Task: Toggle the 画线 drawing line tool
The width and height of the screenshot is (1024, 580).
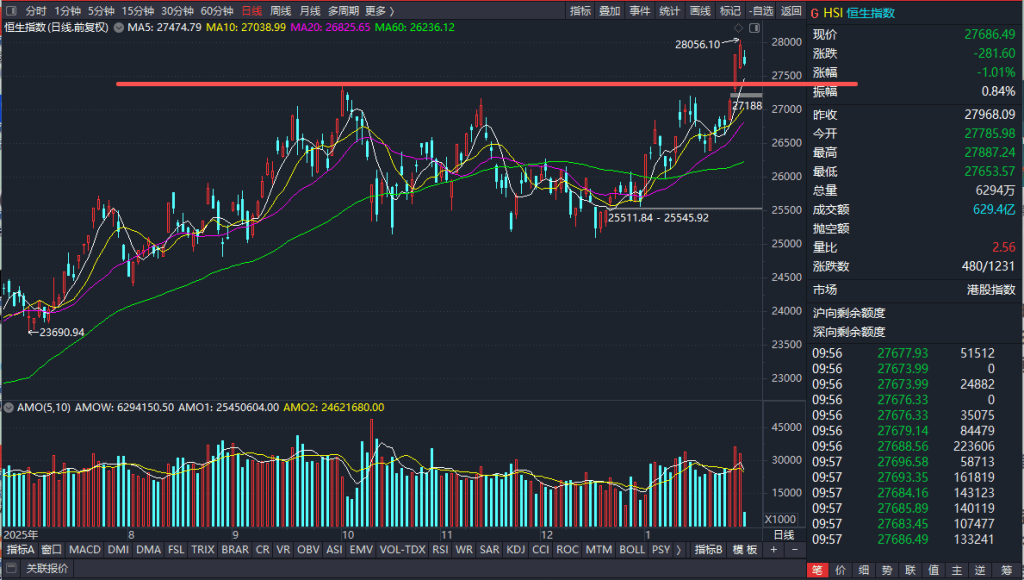Action: coord(700,11)
